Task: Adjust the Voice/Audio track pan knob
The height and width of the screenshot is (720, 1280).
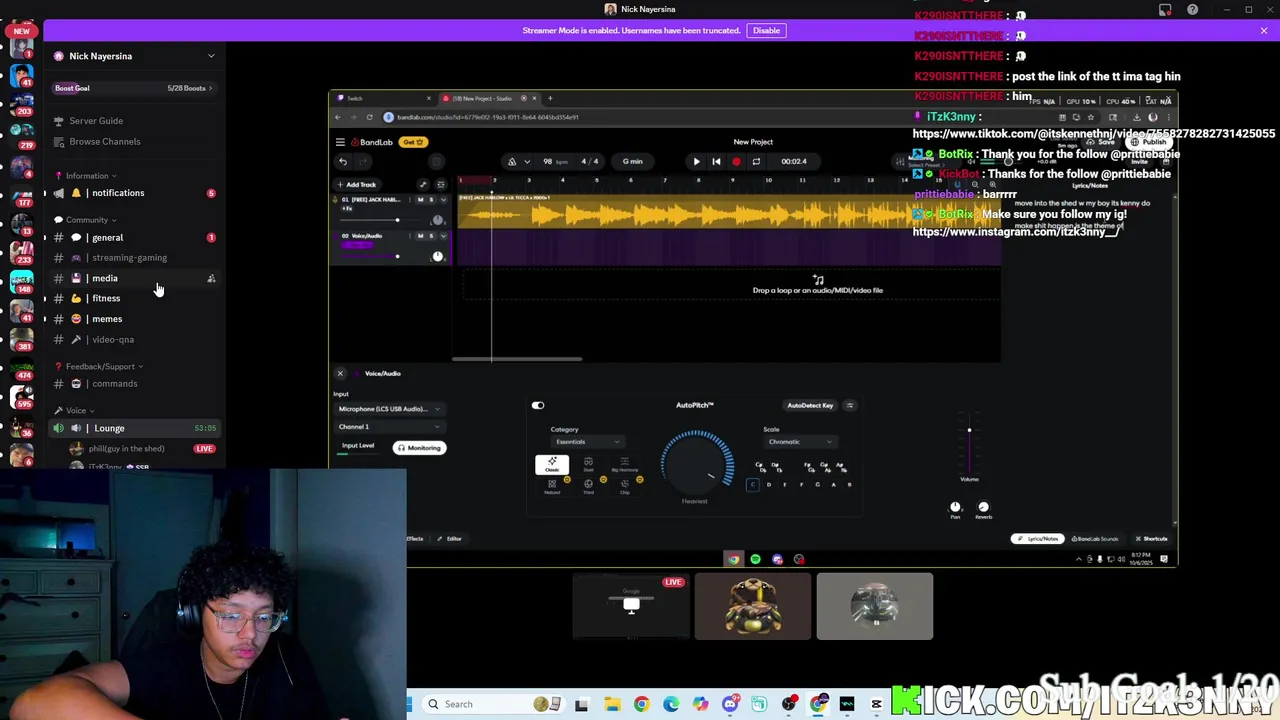Action: (x=437, y=256)
